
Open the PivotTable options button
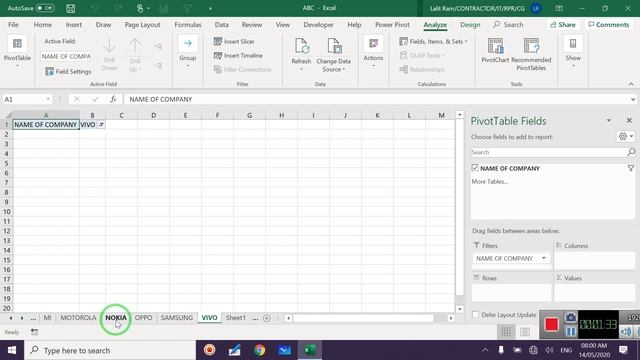(x=17, y=50)
